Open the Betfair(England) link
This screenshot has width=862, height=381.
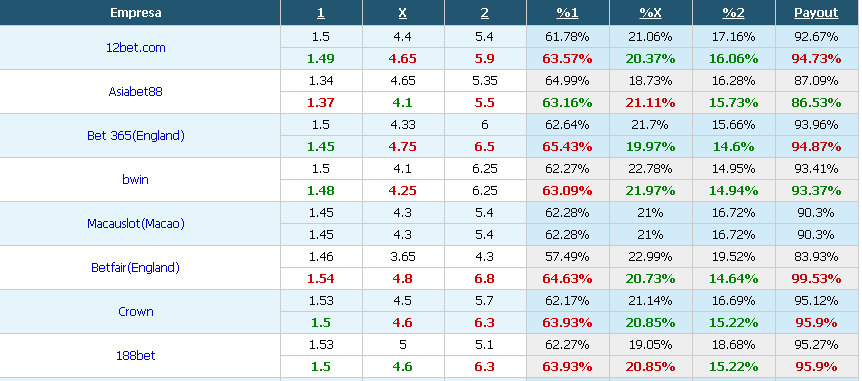coord(135,268)
